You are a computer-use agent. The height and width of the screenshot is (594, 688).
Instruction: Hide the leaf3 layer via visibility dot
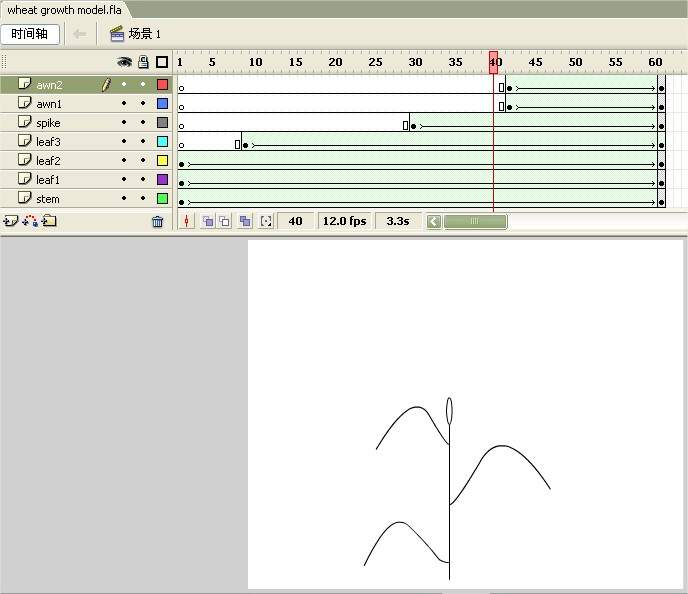click(124, 141)
